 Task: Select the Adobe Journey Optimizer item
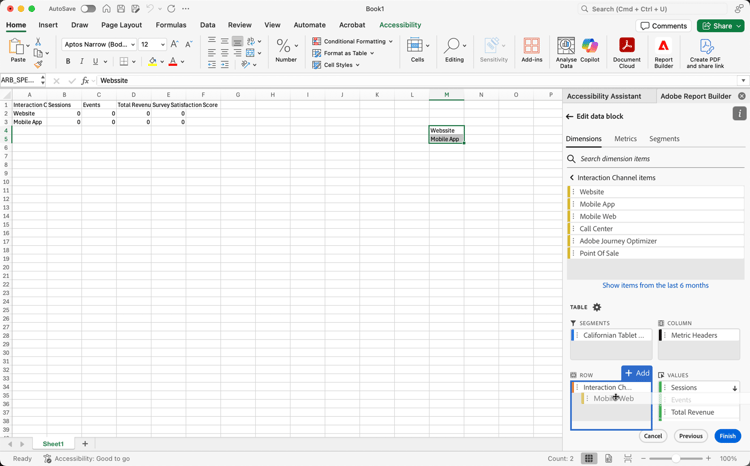[x=655, y=241]
